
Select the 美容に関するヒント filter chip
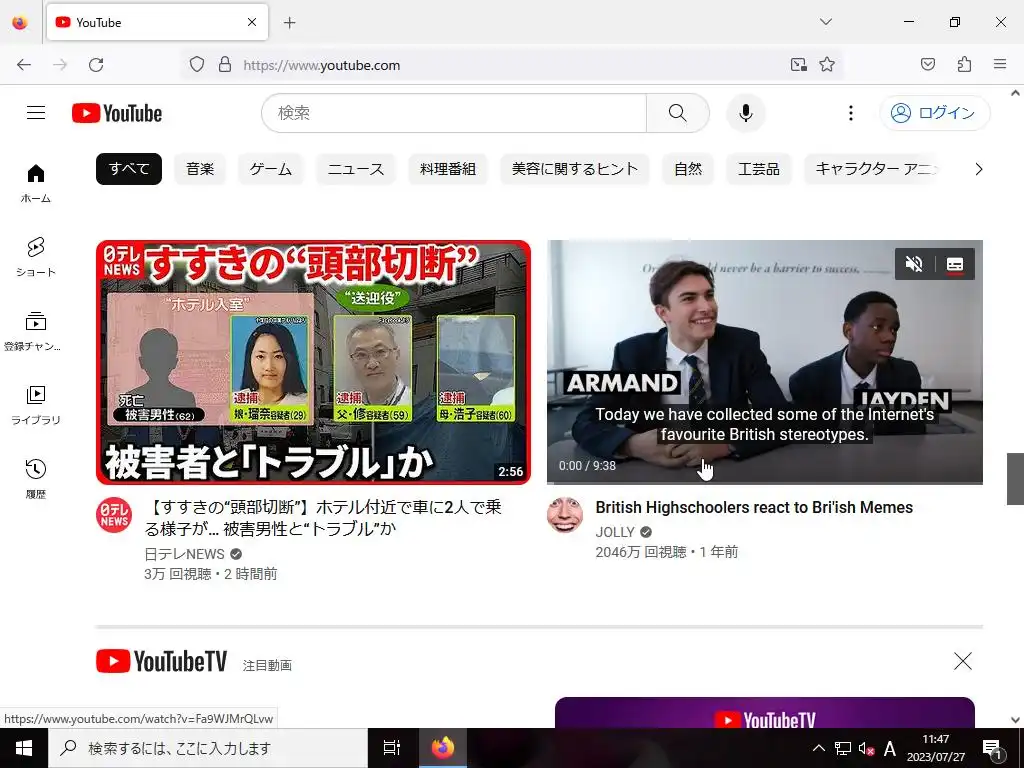[575, 169]
